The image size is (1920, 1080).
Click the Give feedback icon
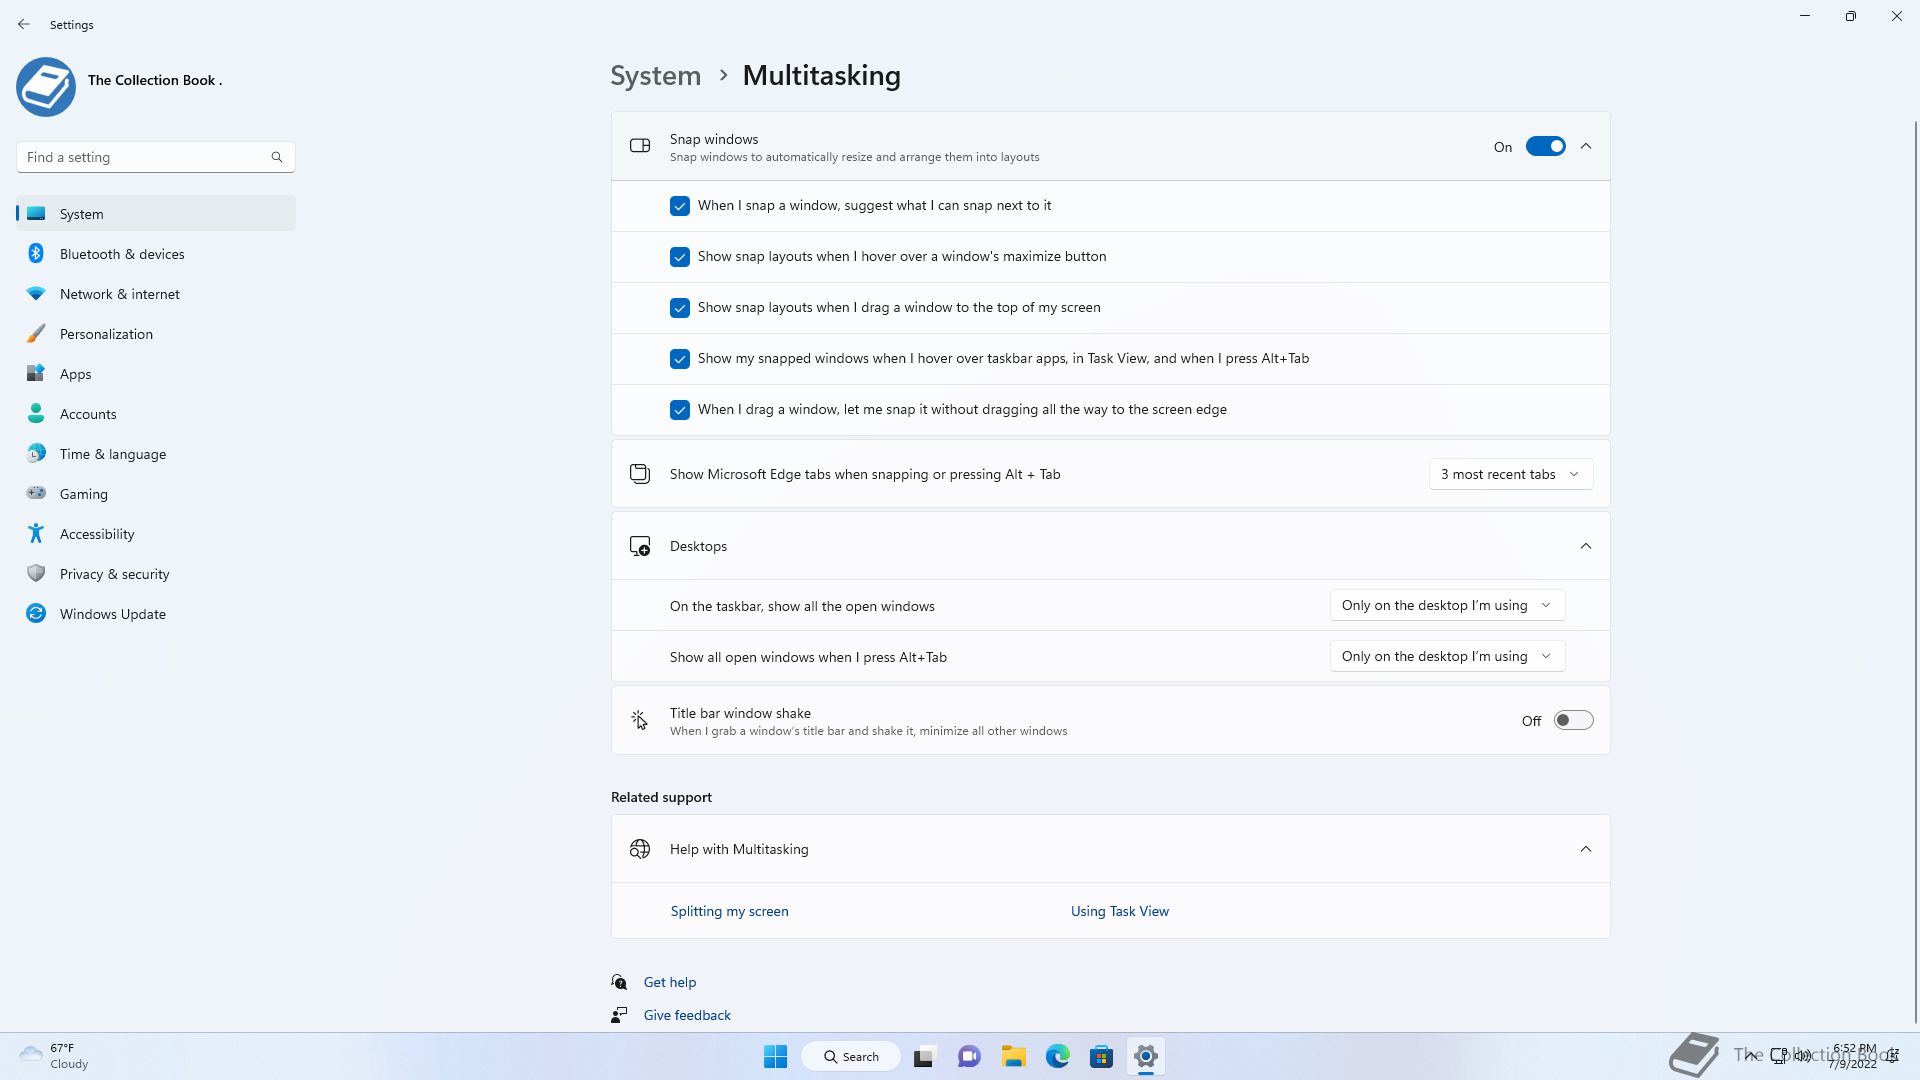[620, 1015]
